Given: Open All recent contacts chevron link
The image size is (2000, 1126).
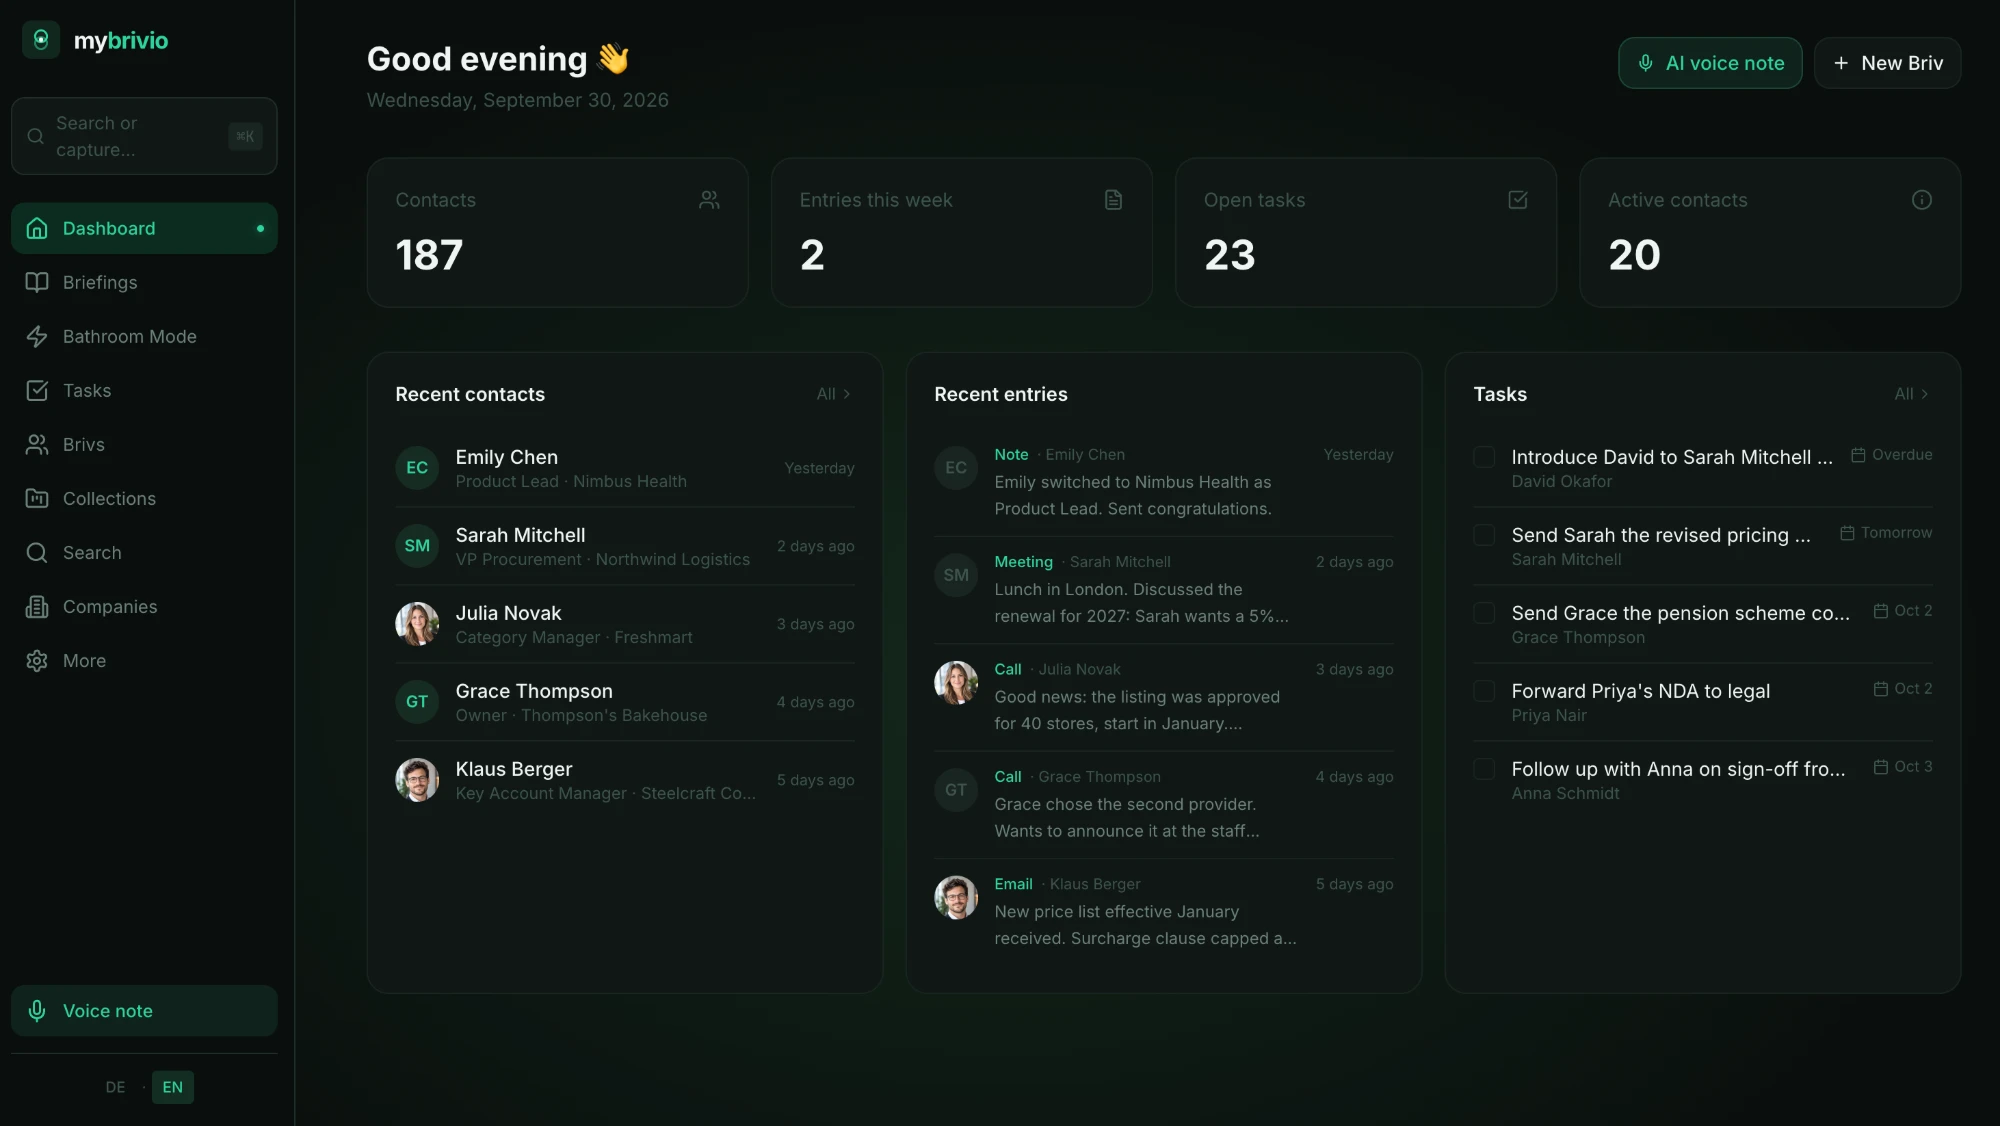Looking at the screenshot, I should pos(833,394).
